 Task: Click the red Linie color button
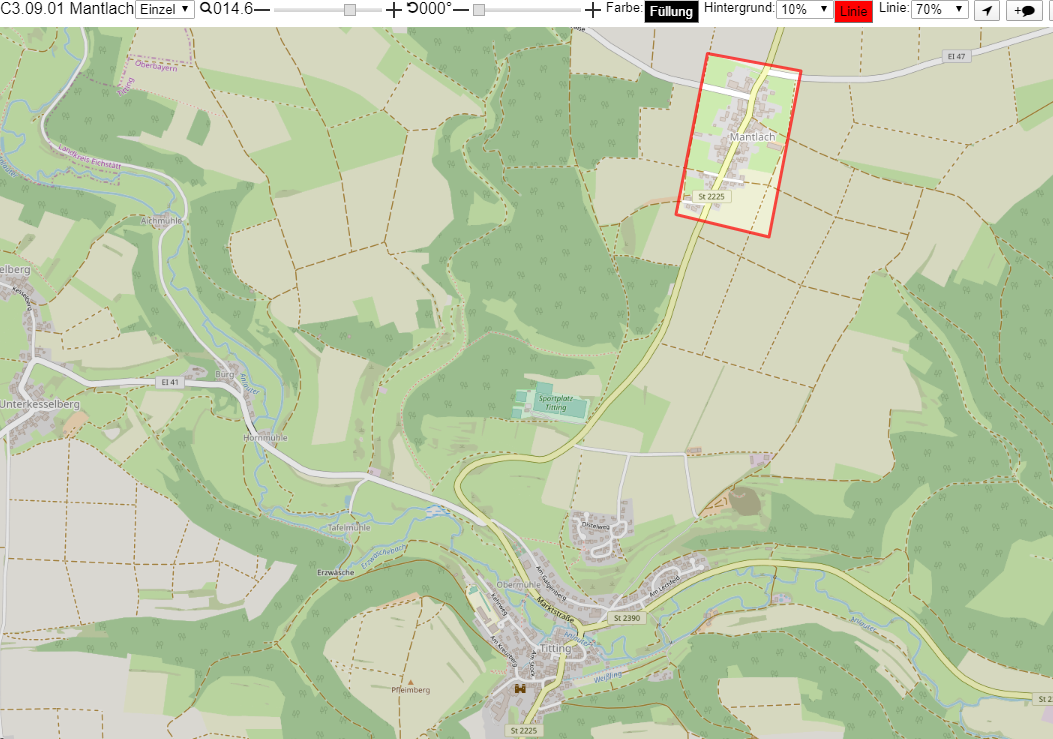tap(854, 11)
